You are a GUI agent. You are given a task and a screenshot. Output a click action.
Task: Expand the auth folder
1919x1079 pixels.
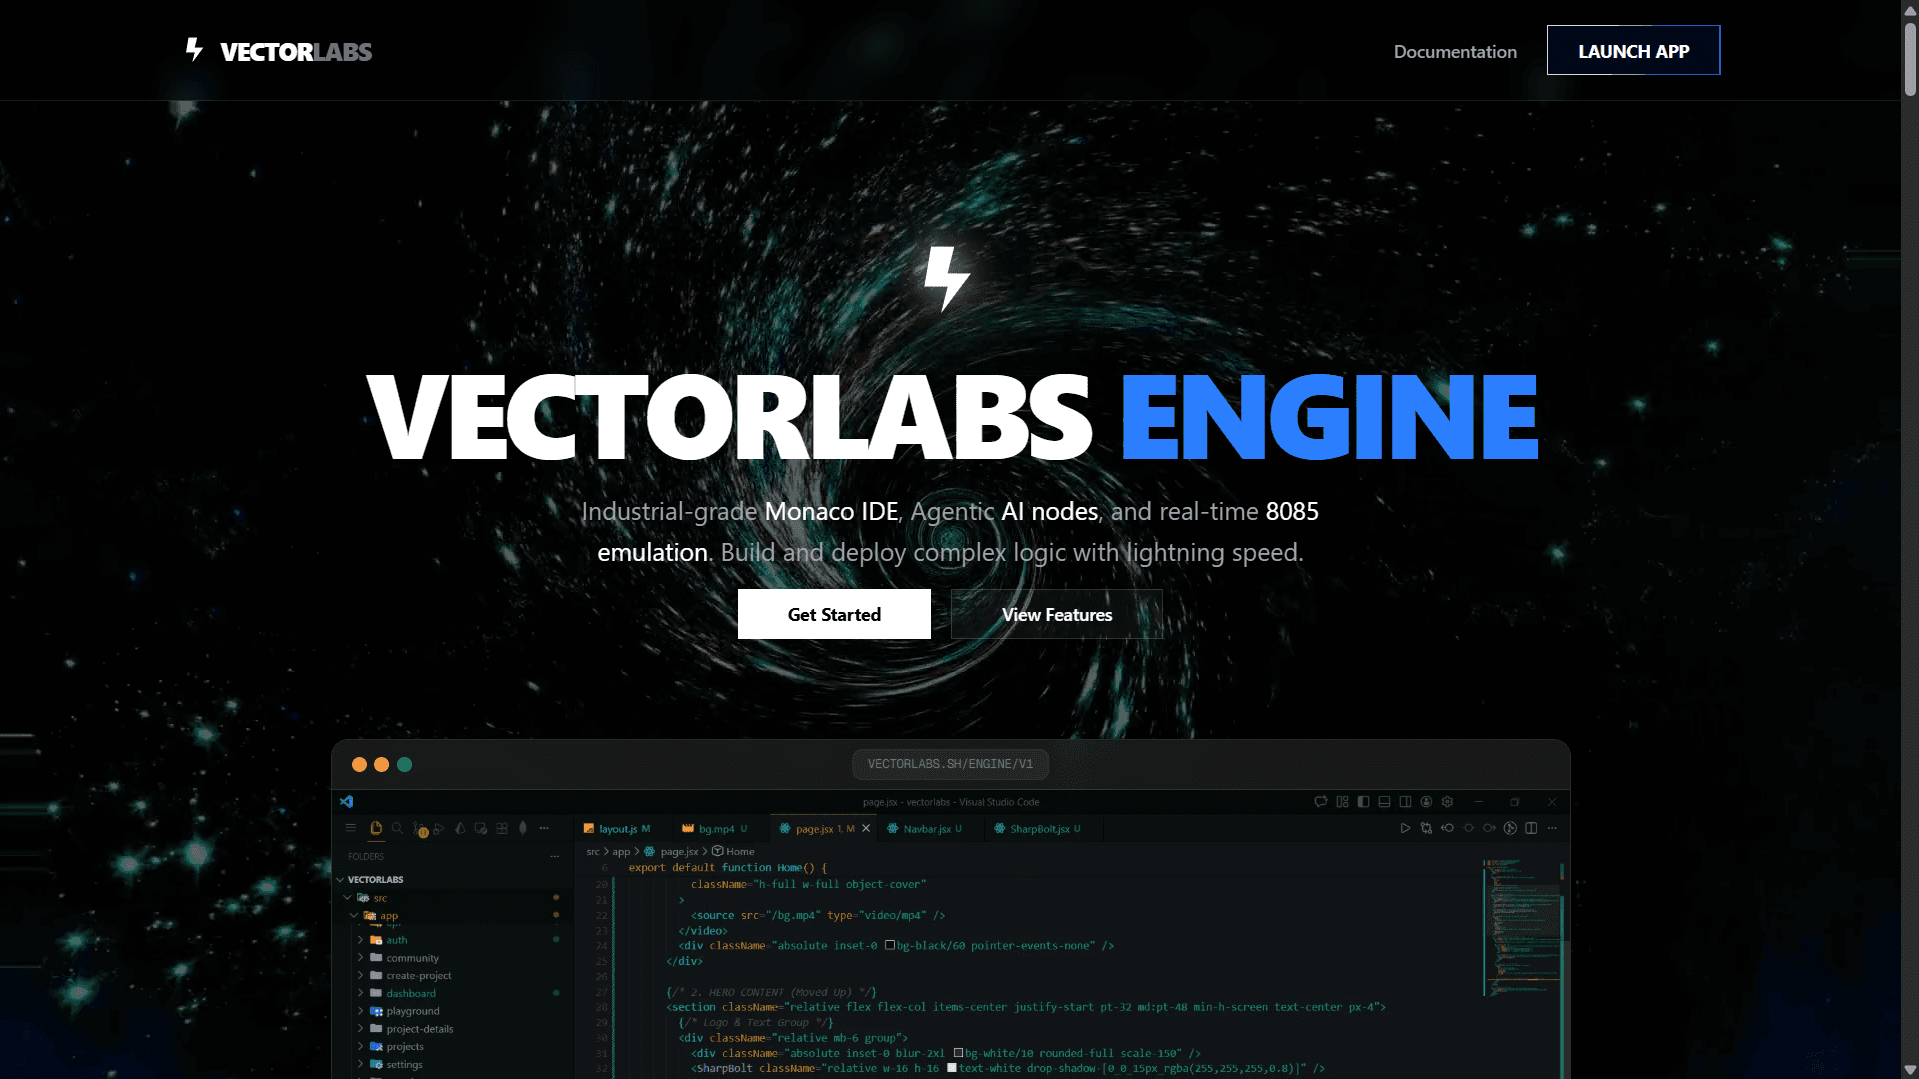360,940
